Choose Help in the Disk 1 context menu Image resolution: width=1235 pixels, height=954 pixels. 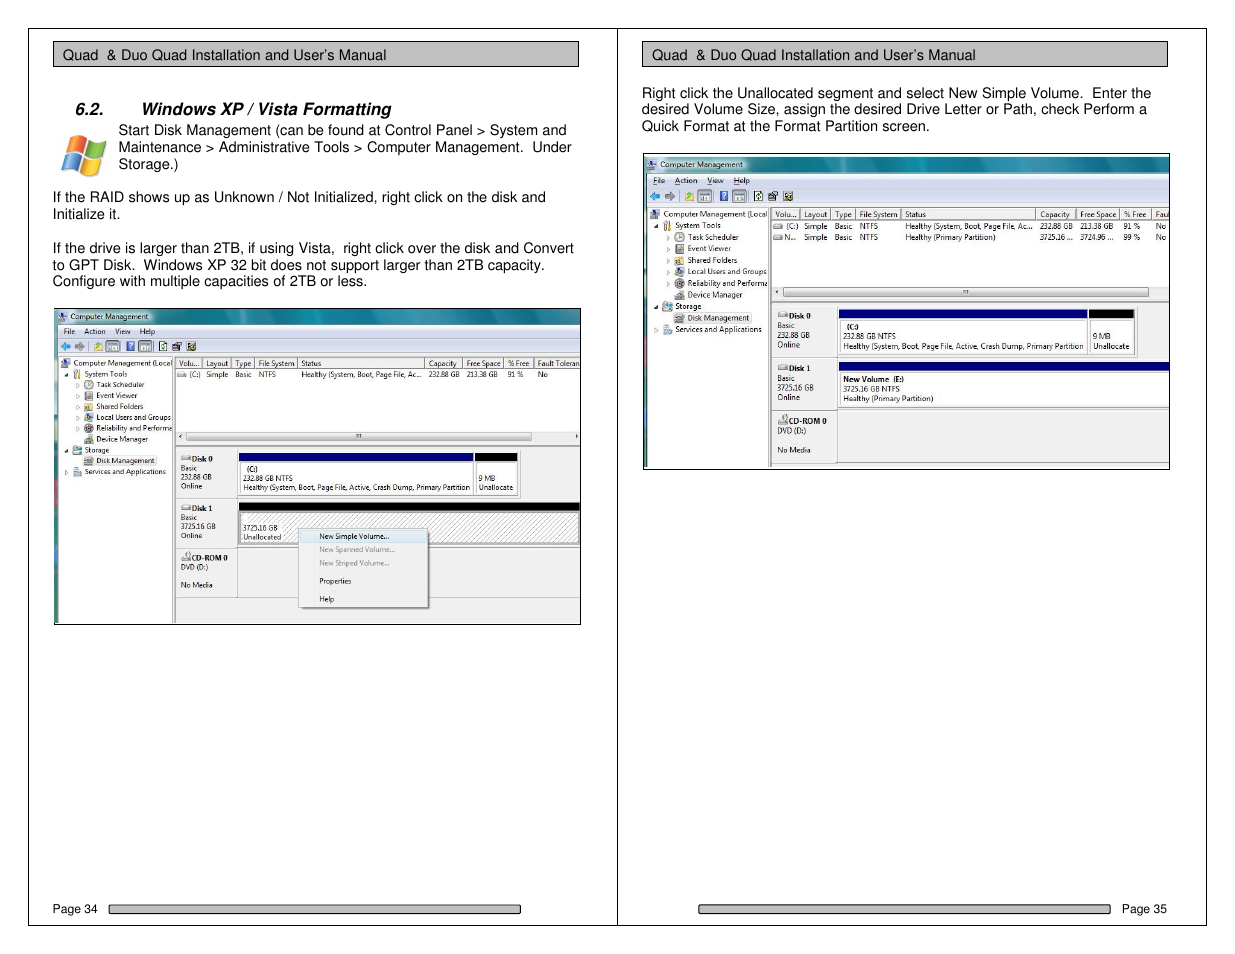pyautogui.click(x=326, y=599)
